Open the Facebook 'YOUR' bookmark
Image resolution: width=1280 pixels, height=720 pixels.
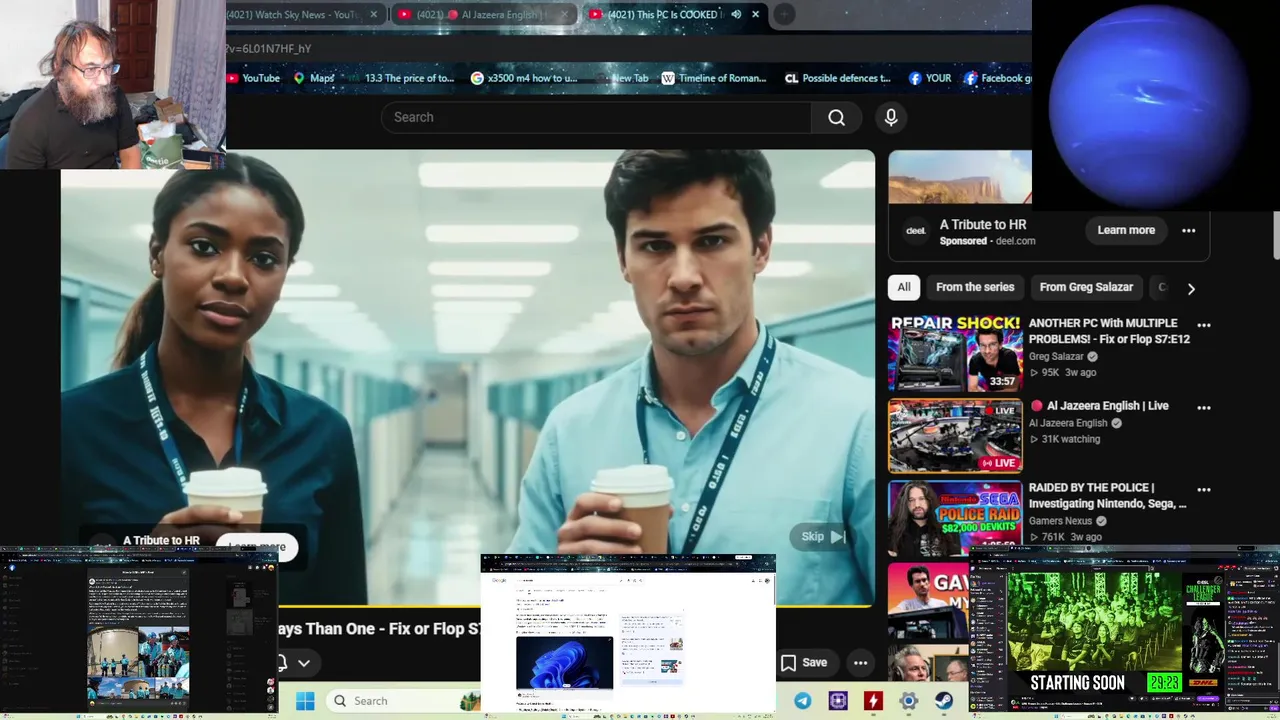tap(930, 78)
